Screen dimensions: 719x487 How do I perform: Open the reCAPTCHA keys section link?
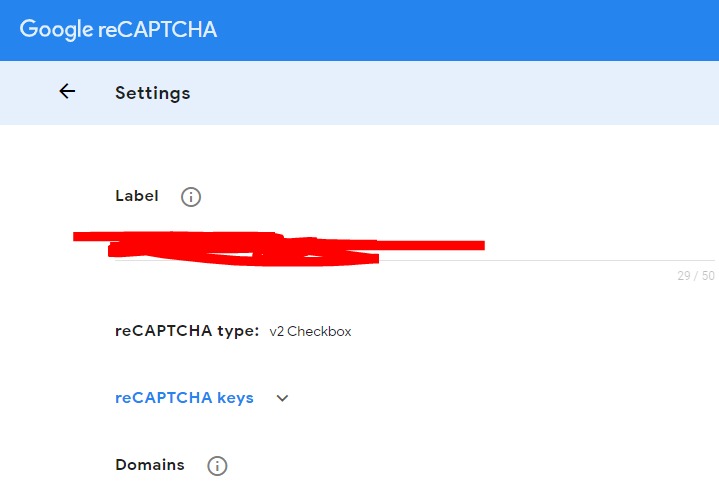click(184, 398)
